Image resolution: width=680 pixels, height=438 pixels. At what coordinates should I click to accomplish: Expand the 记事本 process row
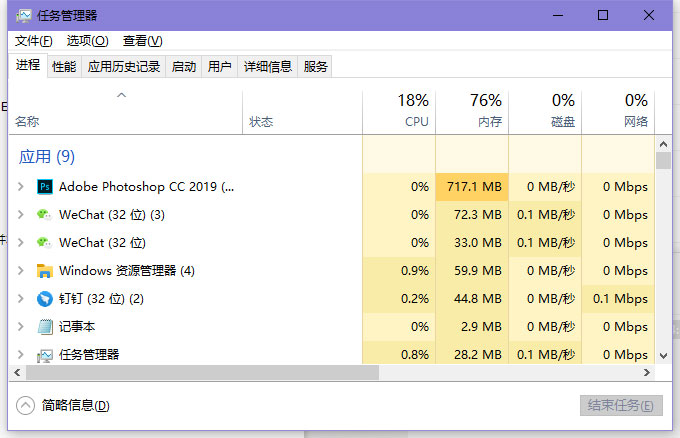pyautogui.click(x=21, y=327)
